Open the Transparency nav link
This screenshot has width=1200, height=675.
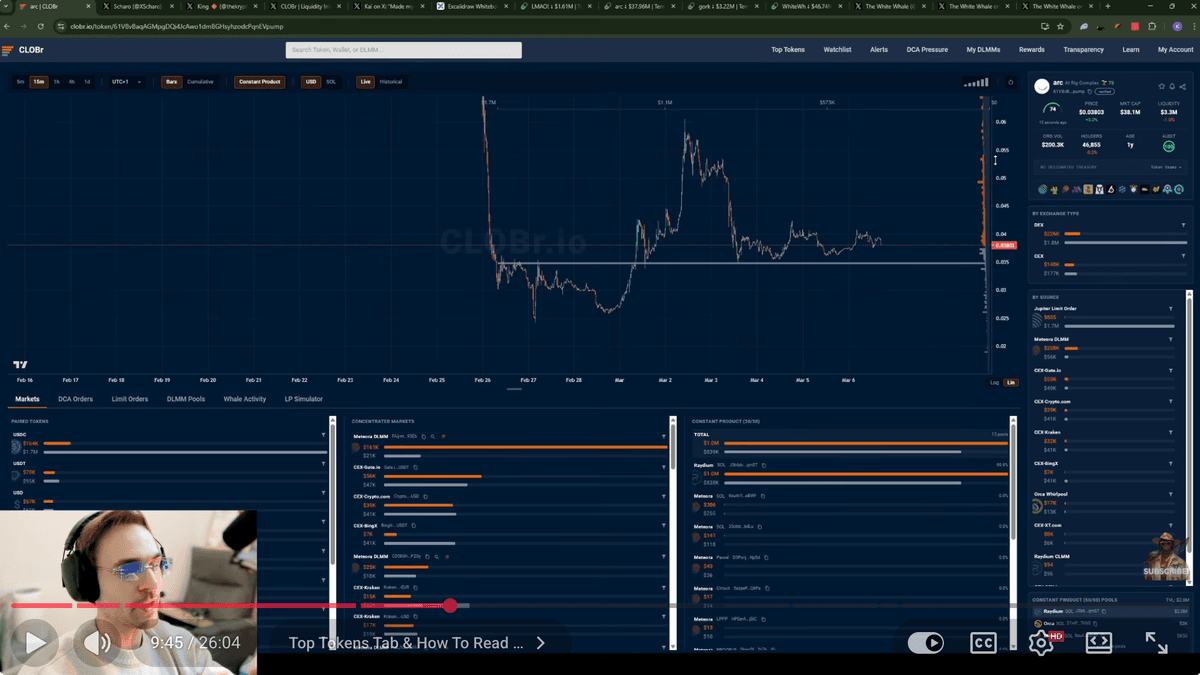click(1084, 49)
